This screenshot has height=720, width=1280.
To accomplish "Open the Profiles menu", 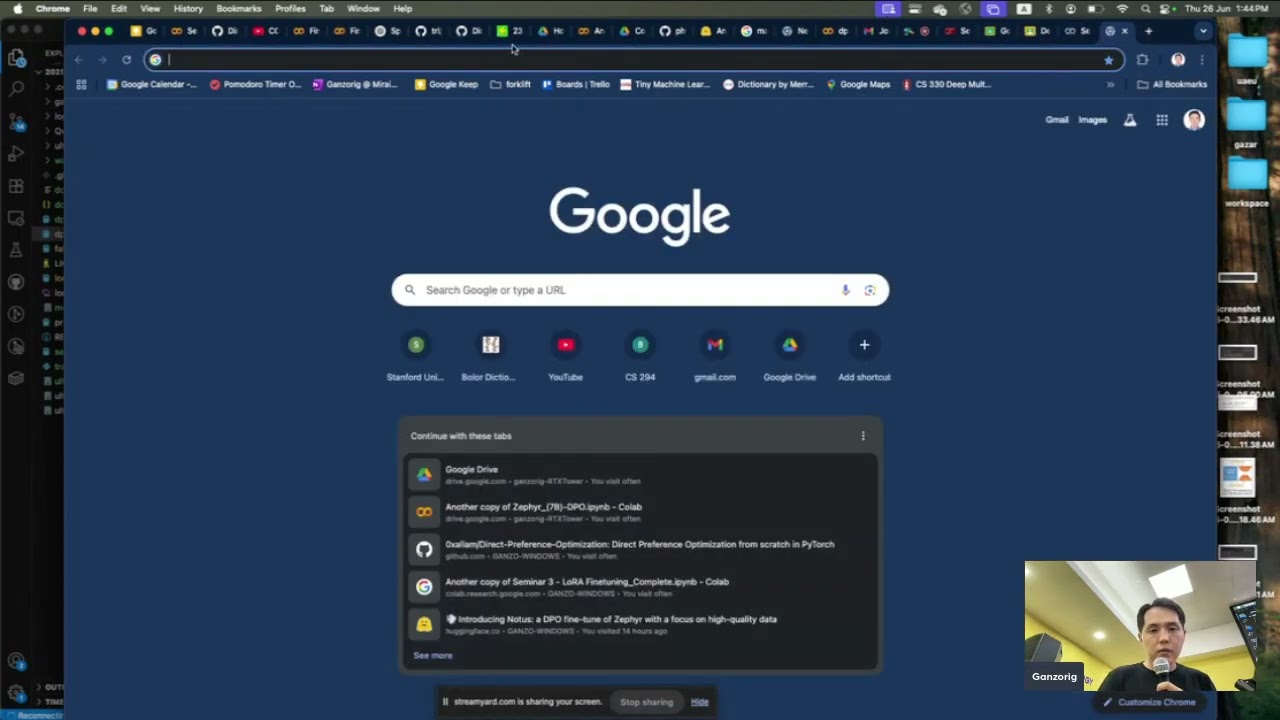I will click(290, 9).
